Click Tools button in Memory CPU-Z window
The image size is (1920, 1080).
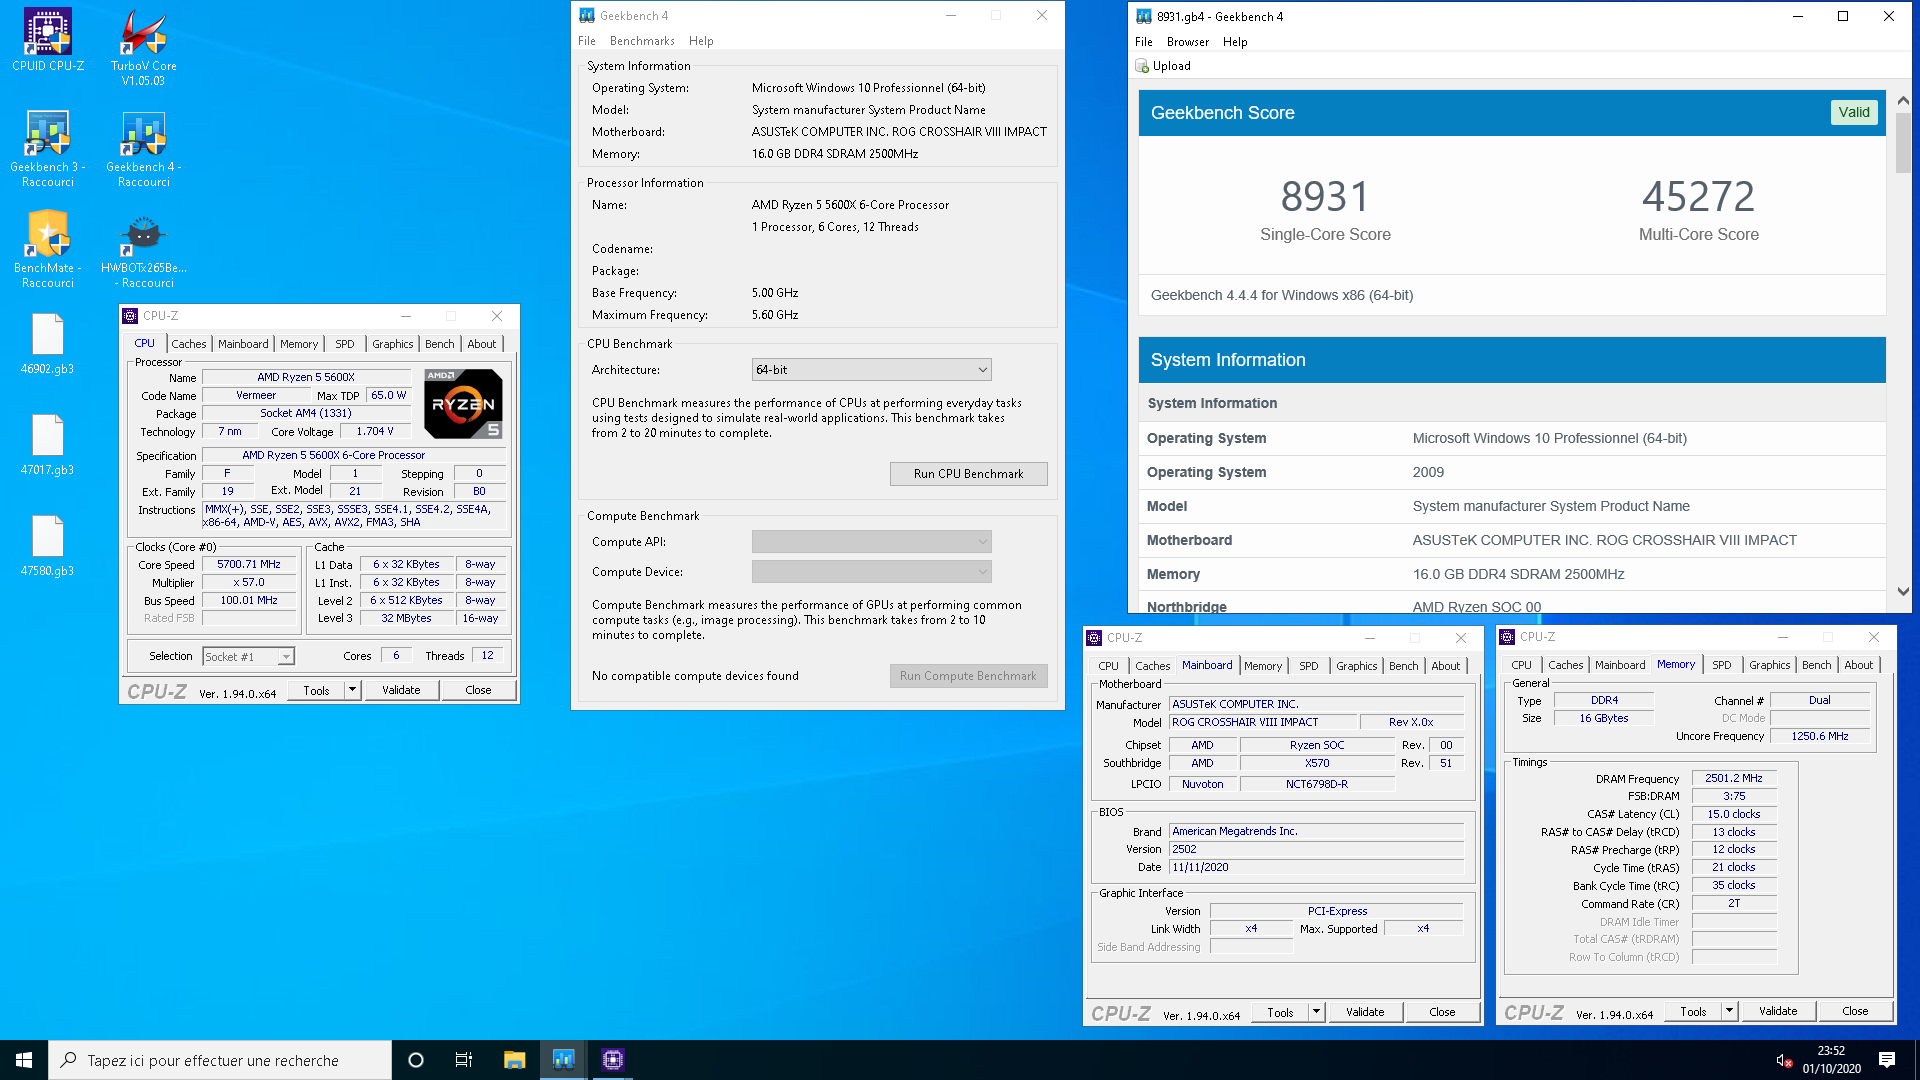coord(1693,1011)
